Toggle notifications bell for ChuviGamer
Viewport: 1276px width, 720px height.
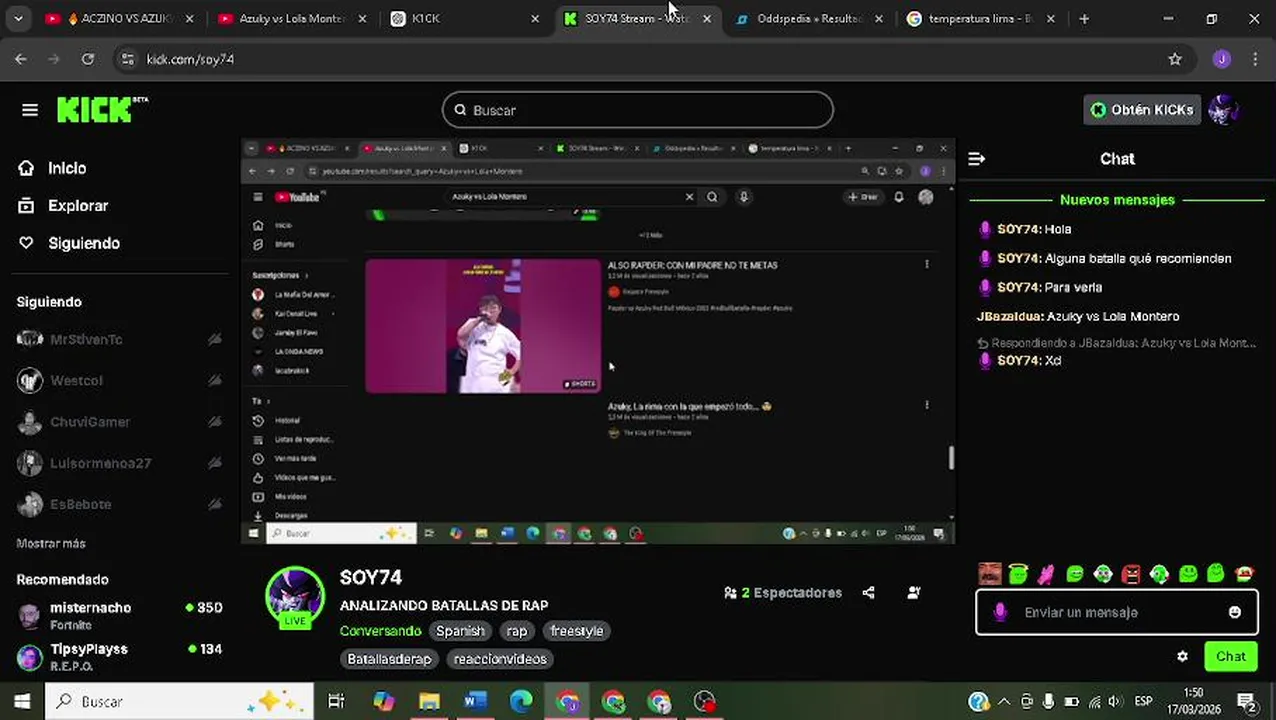pos(214,422)
